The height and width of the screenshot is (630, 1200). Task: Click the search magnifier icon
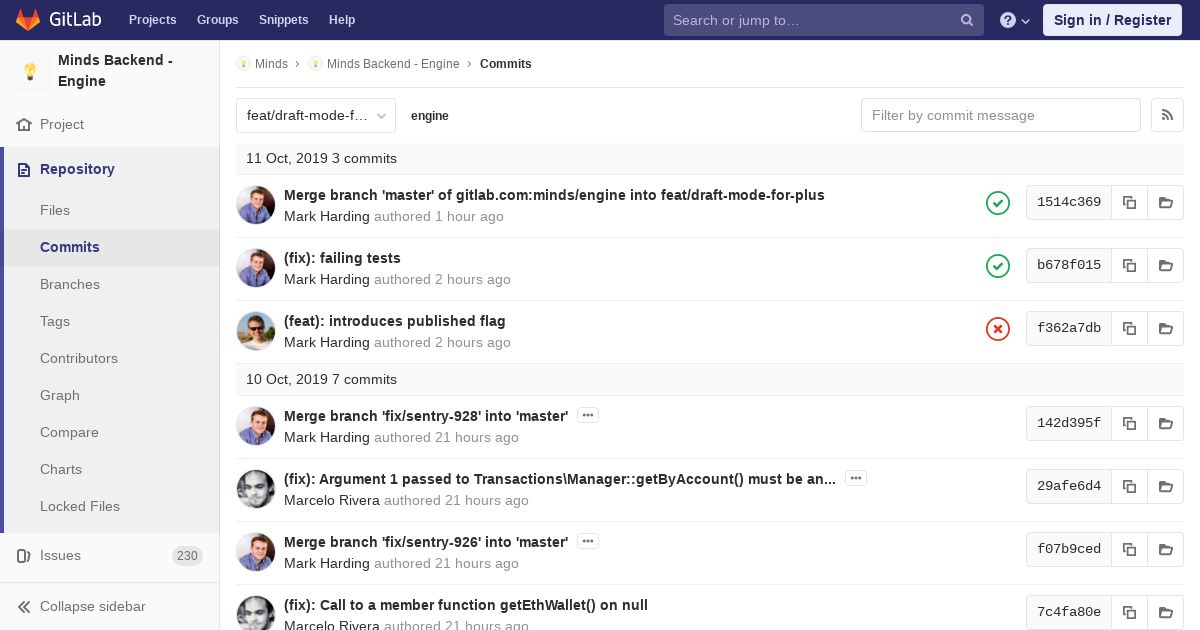[967, 20]
